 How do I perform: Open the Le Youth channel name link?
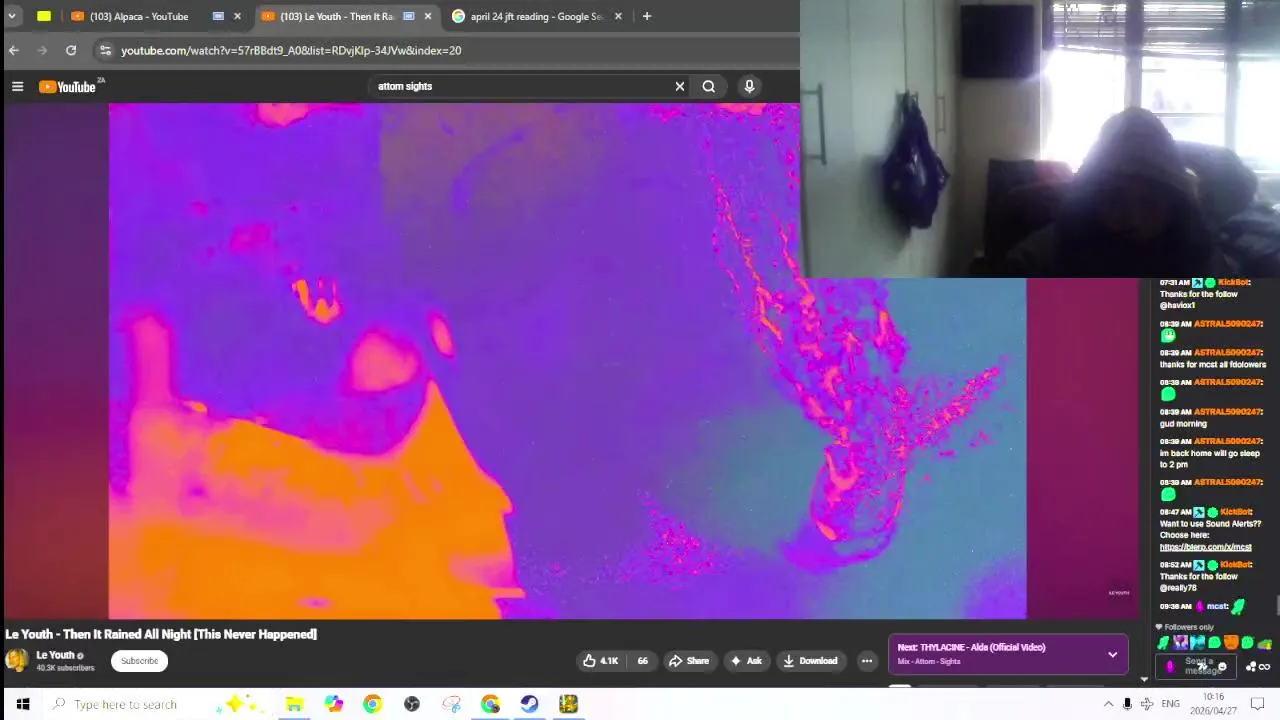pos(56,655)
